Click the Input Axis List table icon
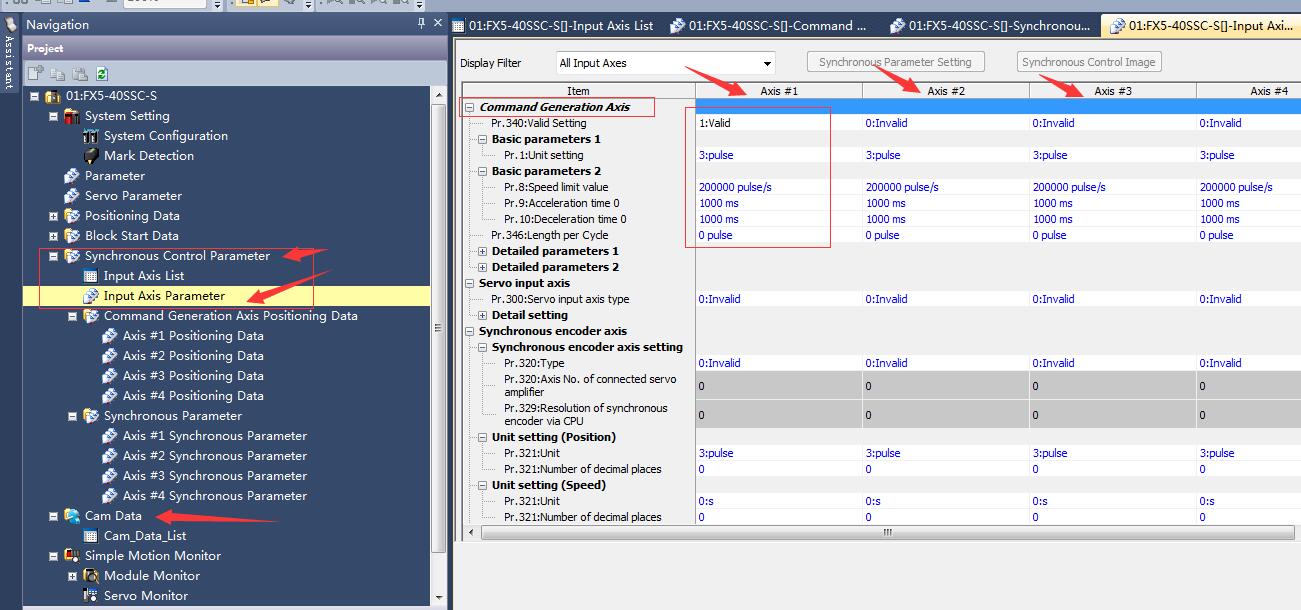Image resolution: width=1301 pixels, height=610 pixels. click(x=91, y=276)
